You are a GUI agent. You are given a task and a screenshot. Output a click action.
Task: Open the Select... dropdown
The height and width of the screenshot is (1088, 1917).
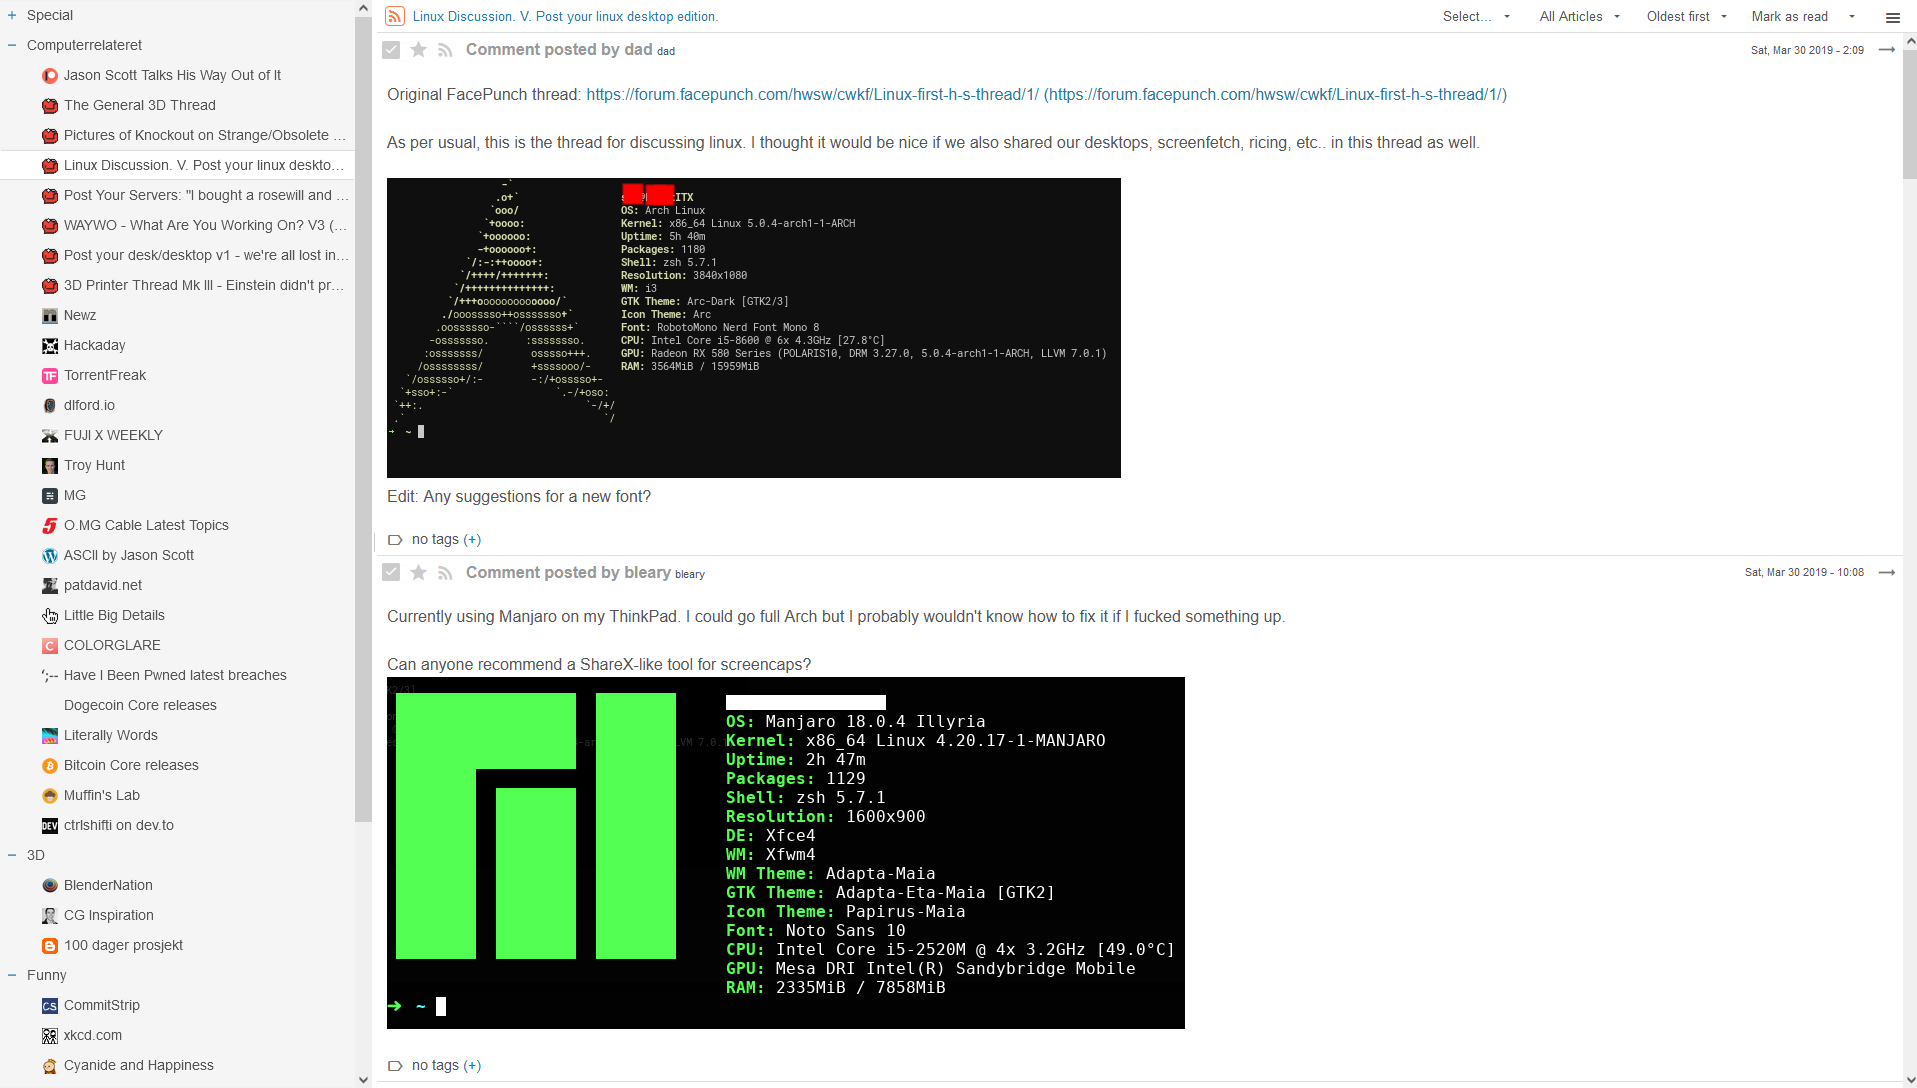click(x=1475, y=17)
